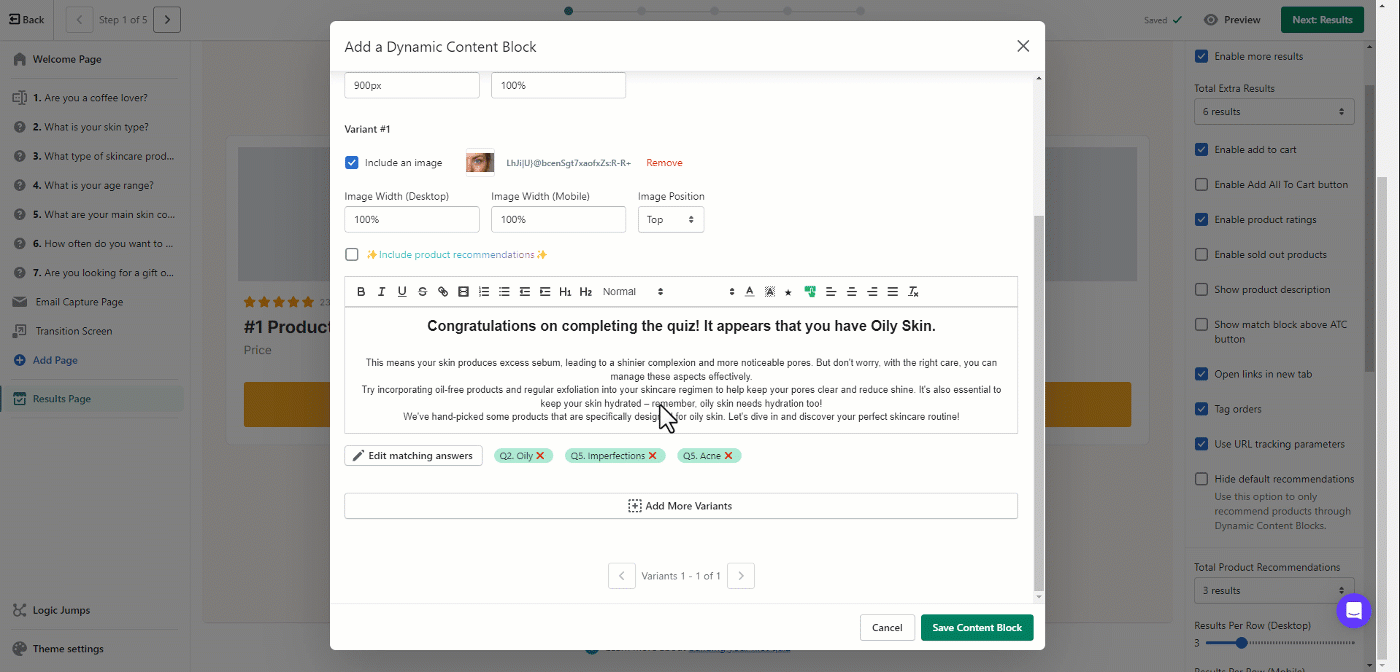Decrease text indent
This screenshot has width=1400, height=672.
point(525,292)
